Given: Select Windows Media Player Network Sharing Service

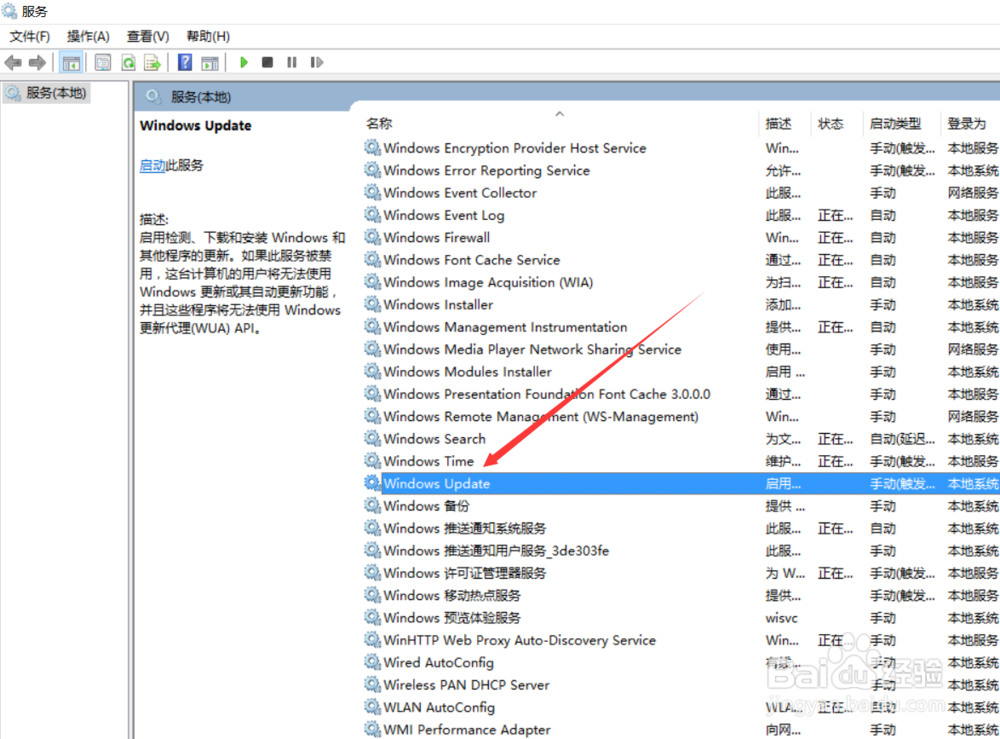Looking at the screenshot, I should click(681, 349).
